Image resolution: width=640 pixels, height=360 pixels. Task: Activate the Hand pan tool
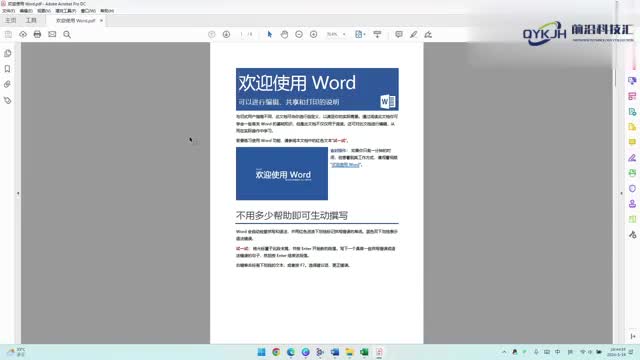(x=284, y=34)
